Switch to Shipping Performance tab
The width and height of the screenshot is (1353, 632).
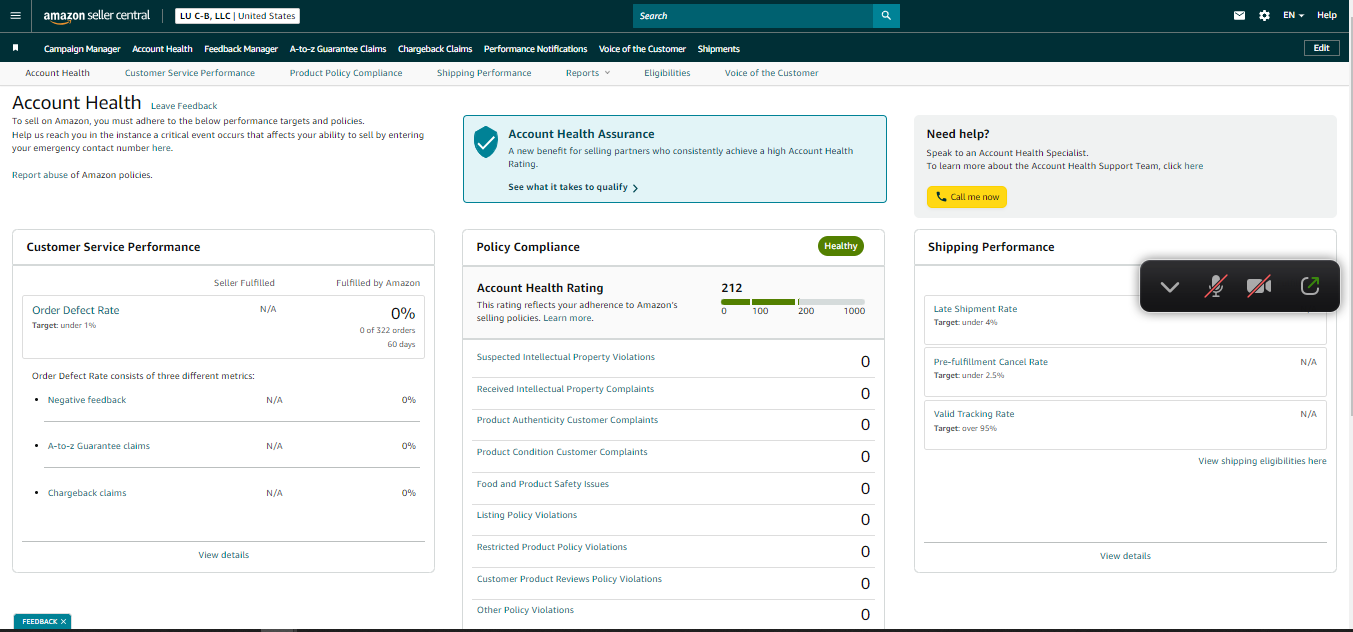(484, 73)
